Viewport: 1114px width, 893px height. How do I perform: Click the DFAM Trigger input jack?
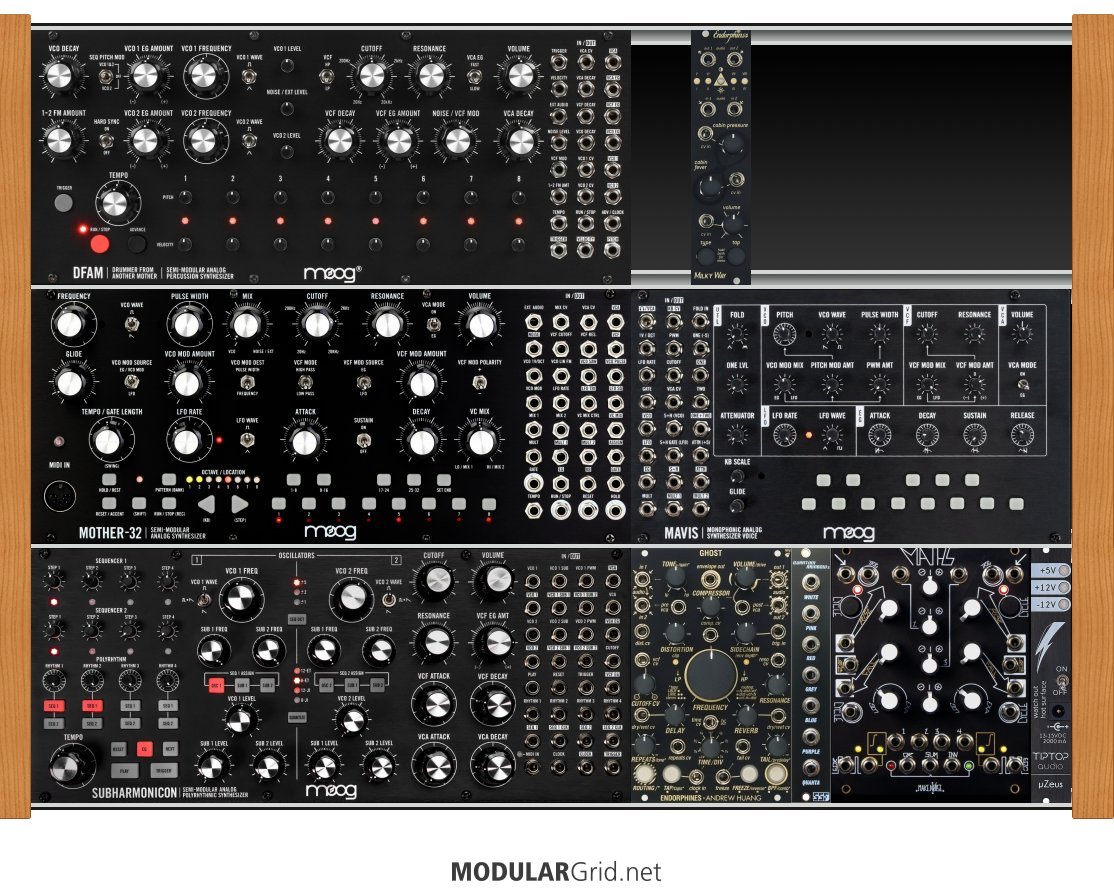tap(559, 63)
